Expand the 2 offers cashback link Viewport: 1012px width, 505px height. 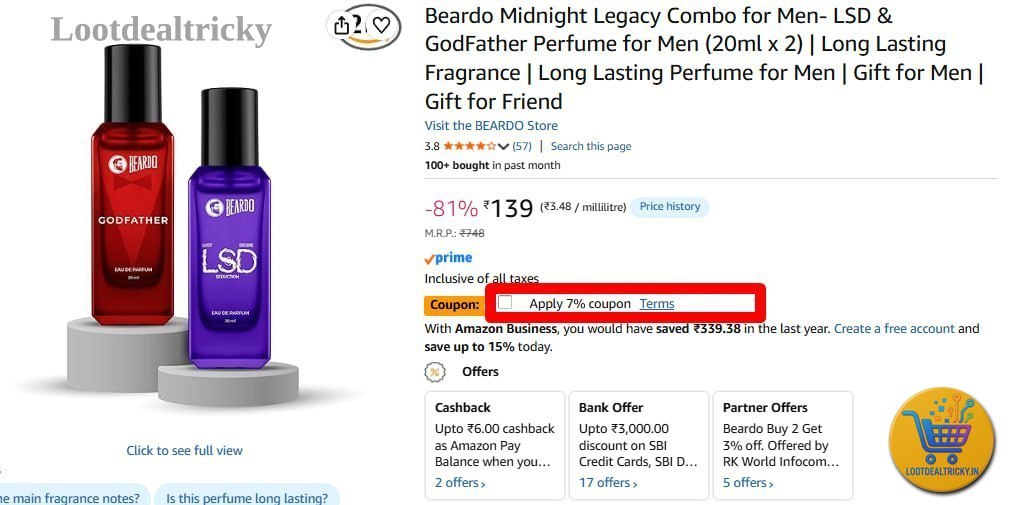[460, 483]
